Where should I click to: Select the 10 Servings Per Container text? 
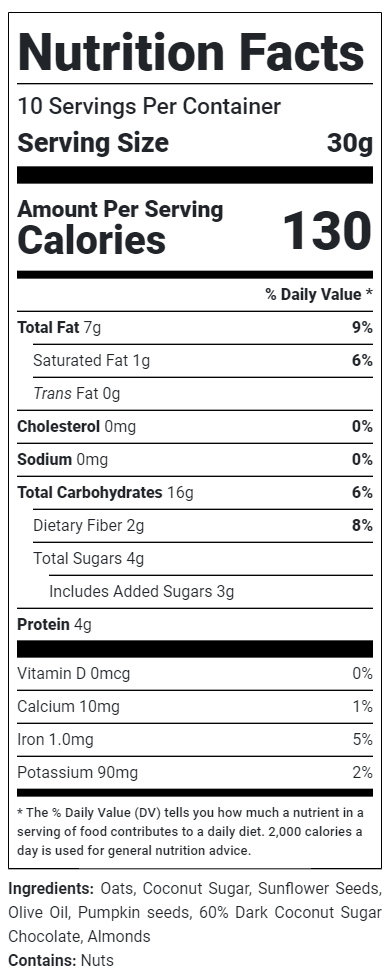(x=149, y=107)
